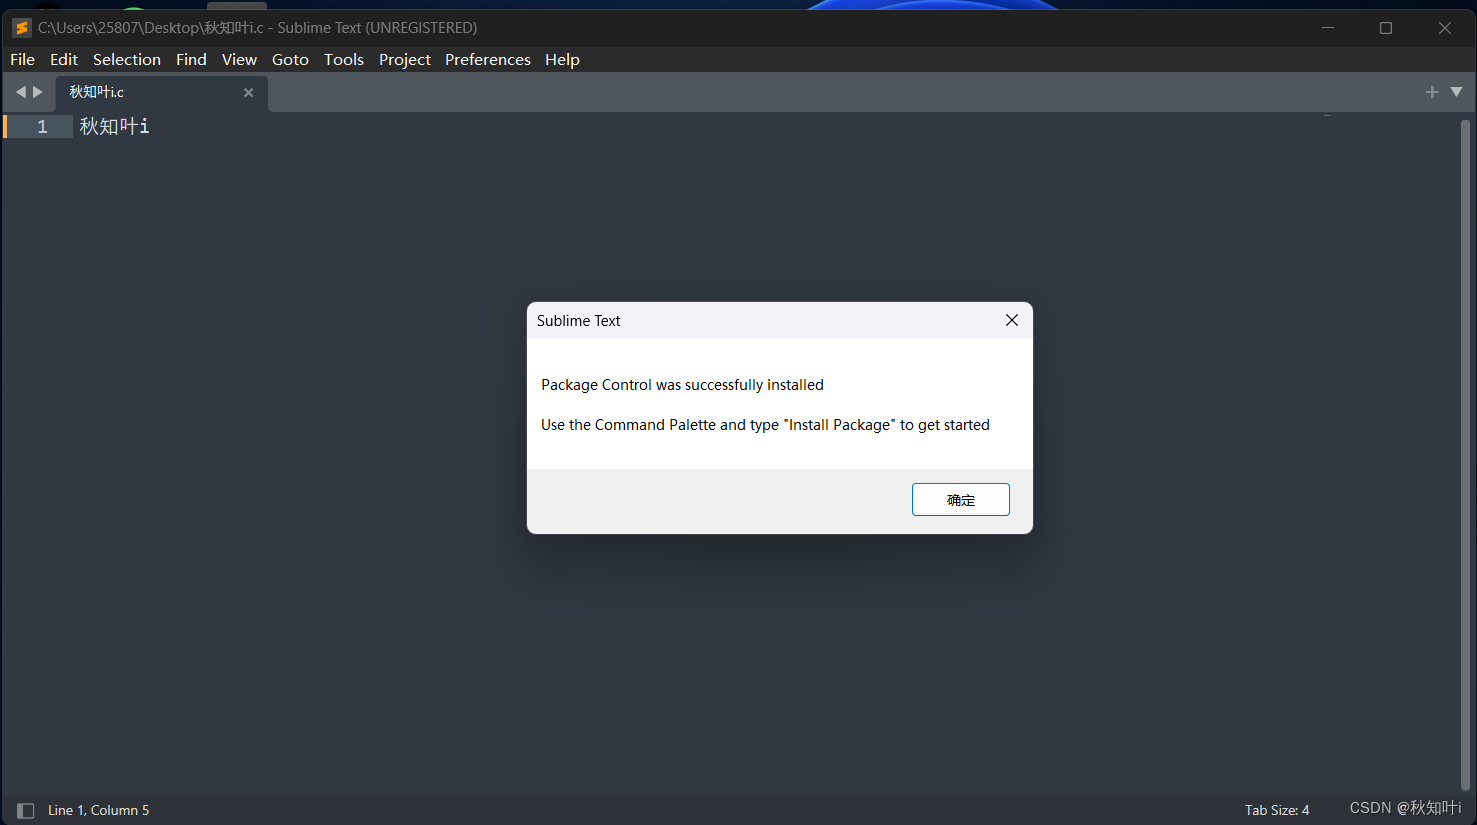Open the Goto menu
The width and height of the screenshot is (1477, 825).
(x=290, y=60)
